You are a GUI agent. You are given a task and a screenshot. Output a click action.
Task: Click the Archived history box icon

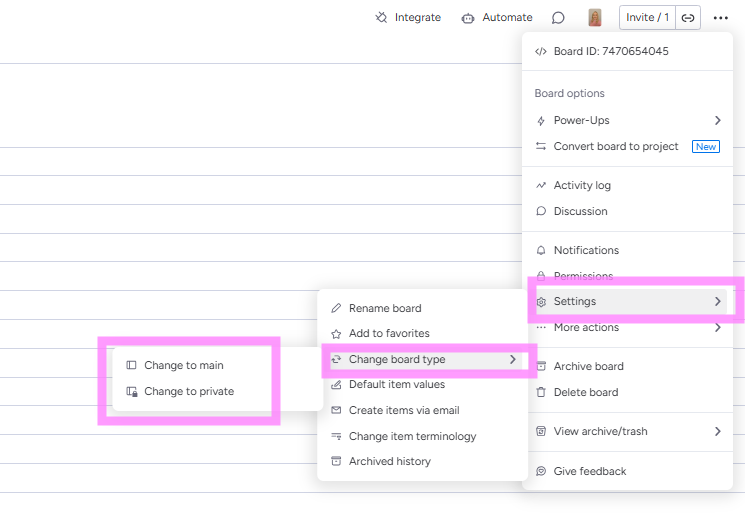click(x=336, y=461)
